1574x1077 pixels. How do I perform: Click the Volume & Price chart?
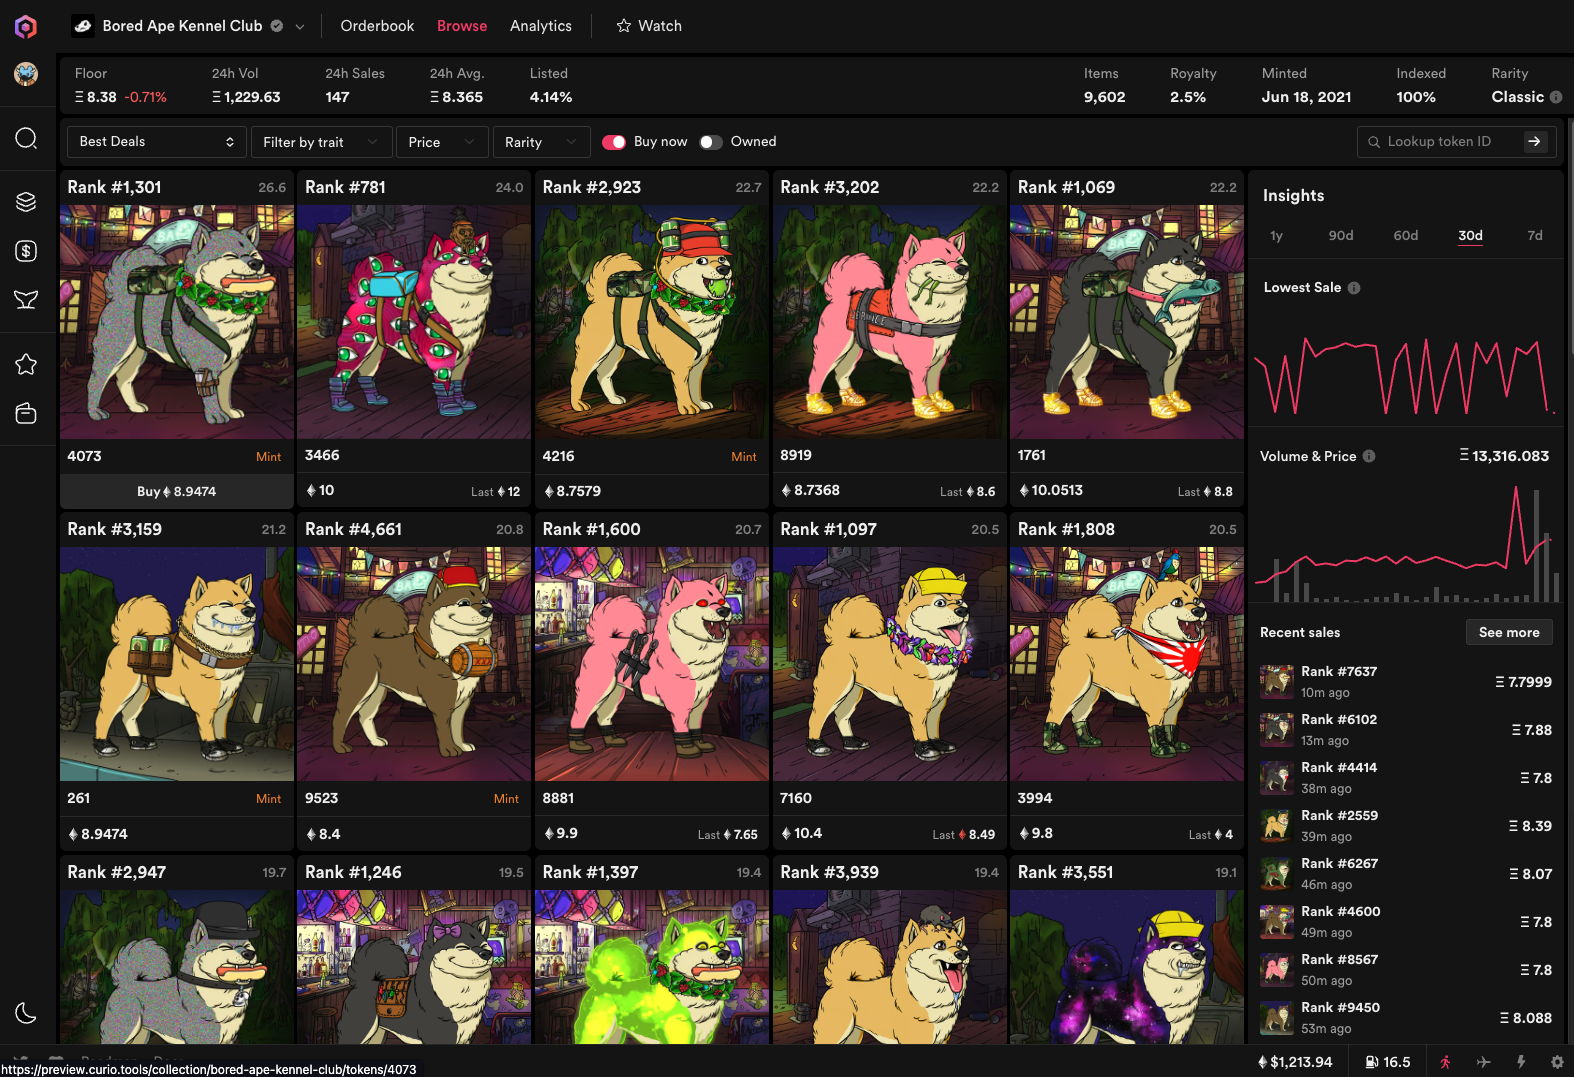[x=1405, y=542]
